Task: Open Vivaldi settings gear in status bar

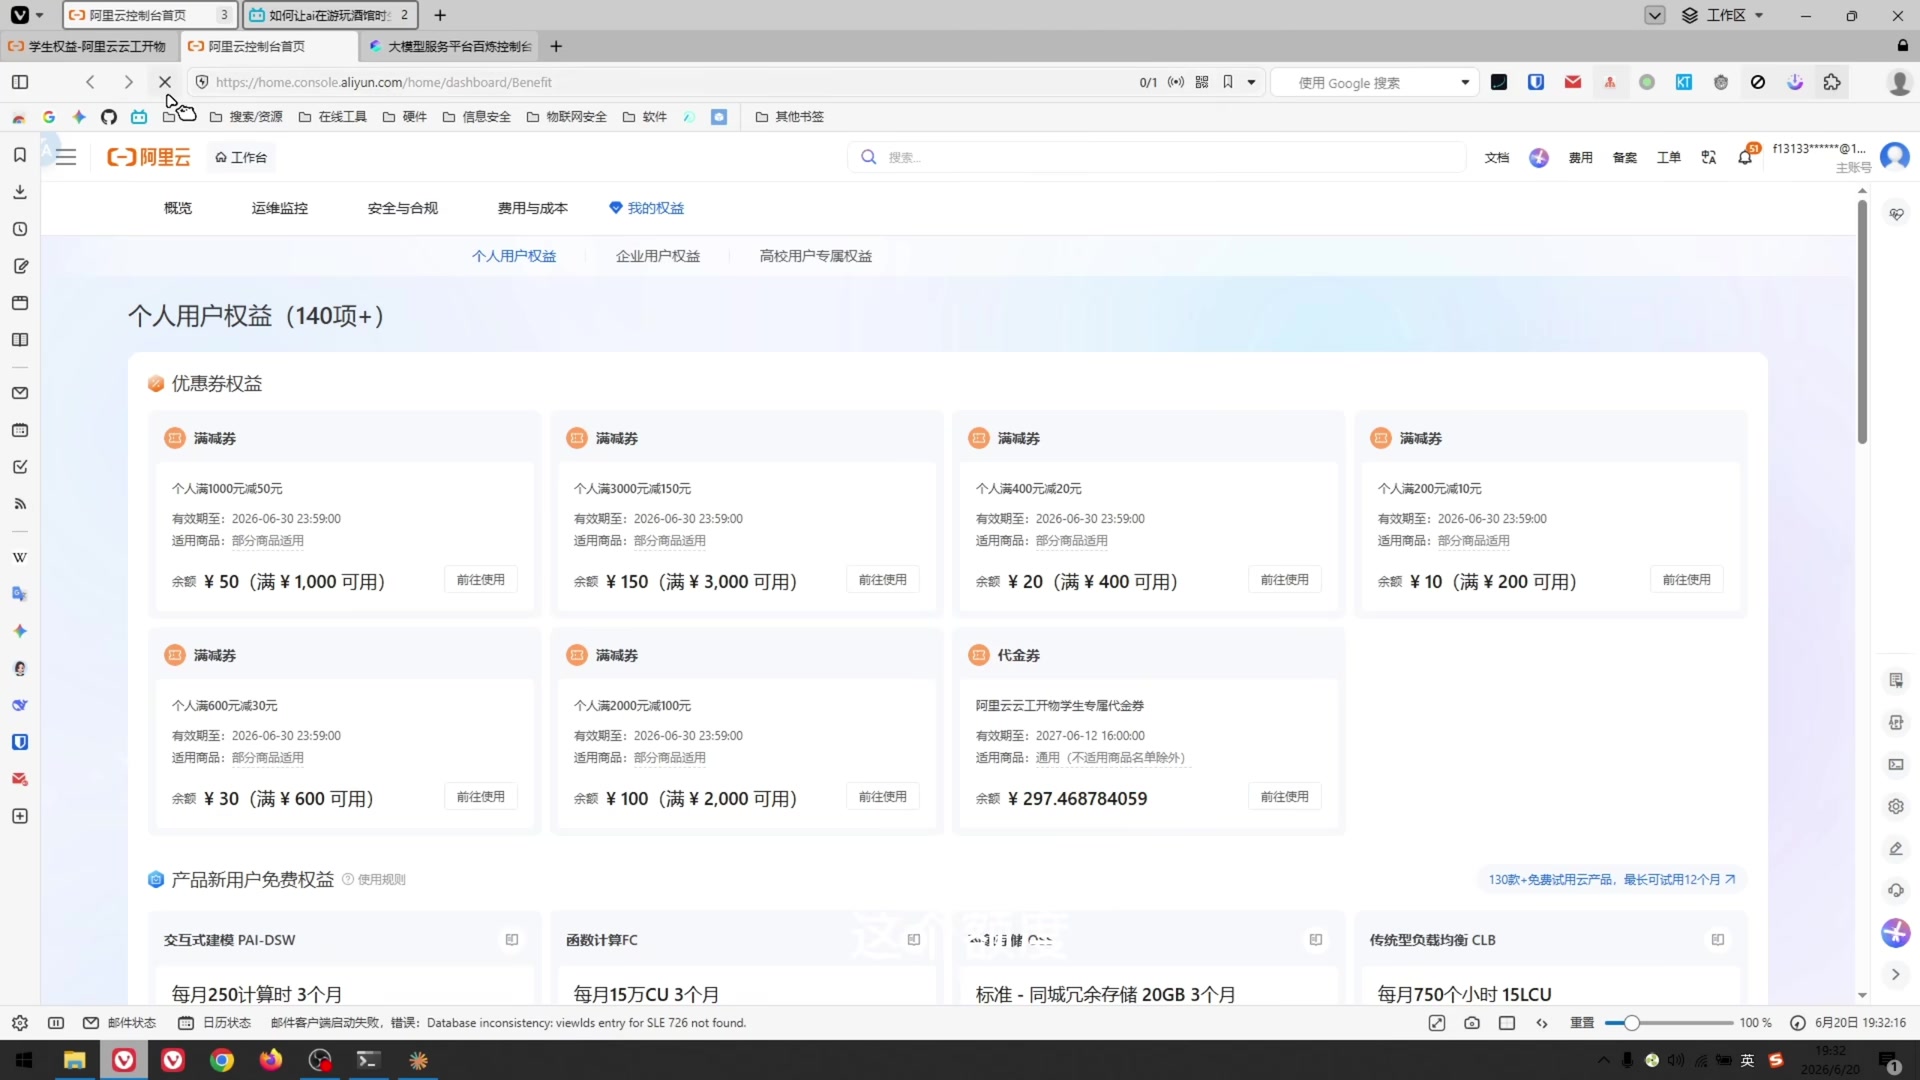Action: [20, 1023]
